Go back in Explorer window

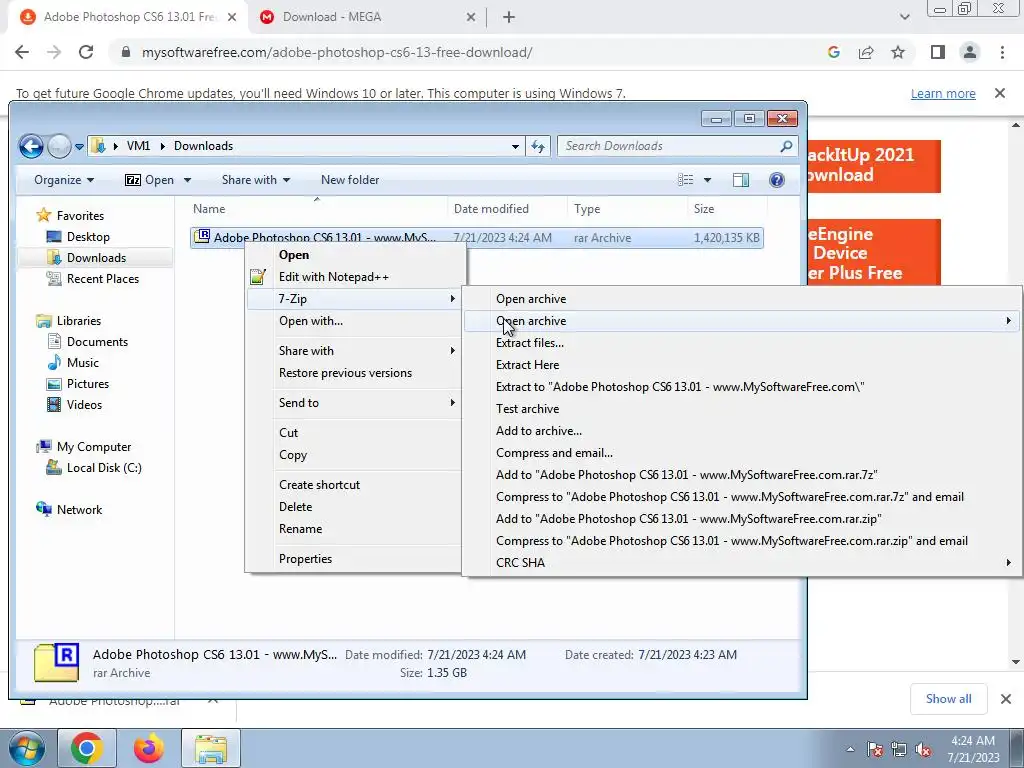point(31,146)
